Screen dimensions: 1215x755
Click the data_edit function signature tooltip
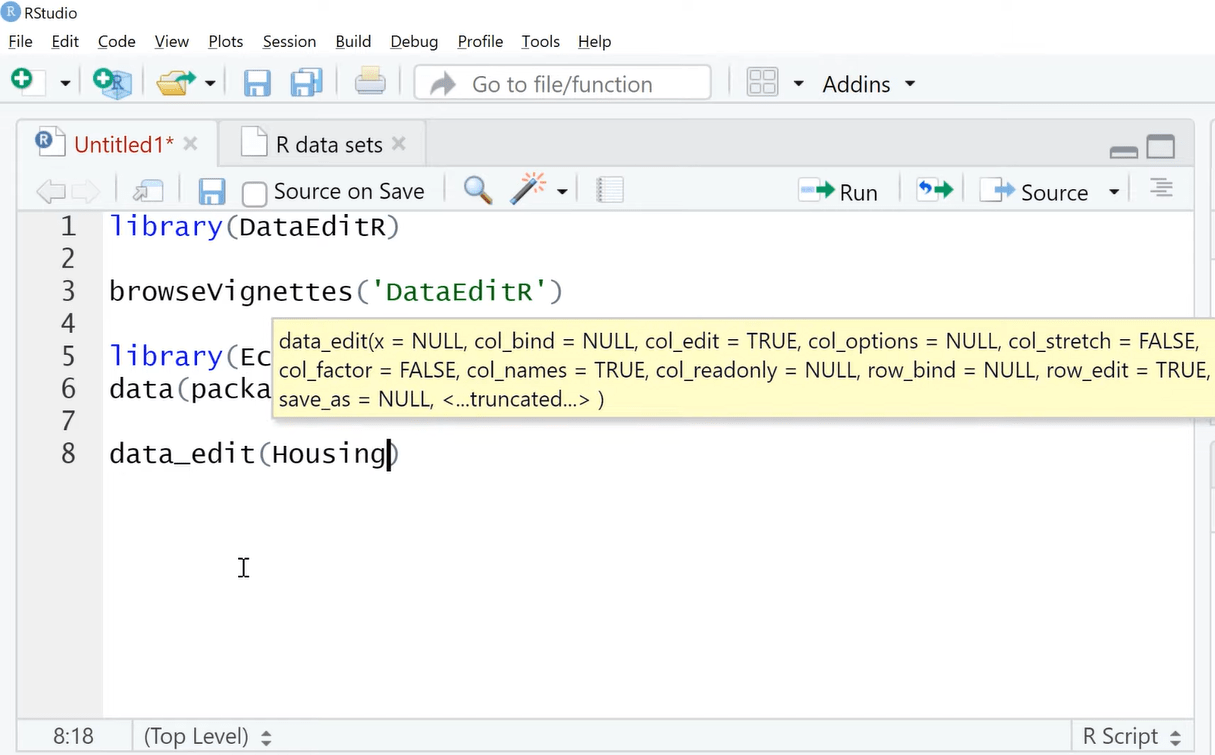pos(743,370)
